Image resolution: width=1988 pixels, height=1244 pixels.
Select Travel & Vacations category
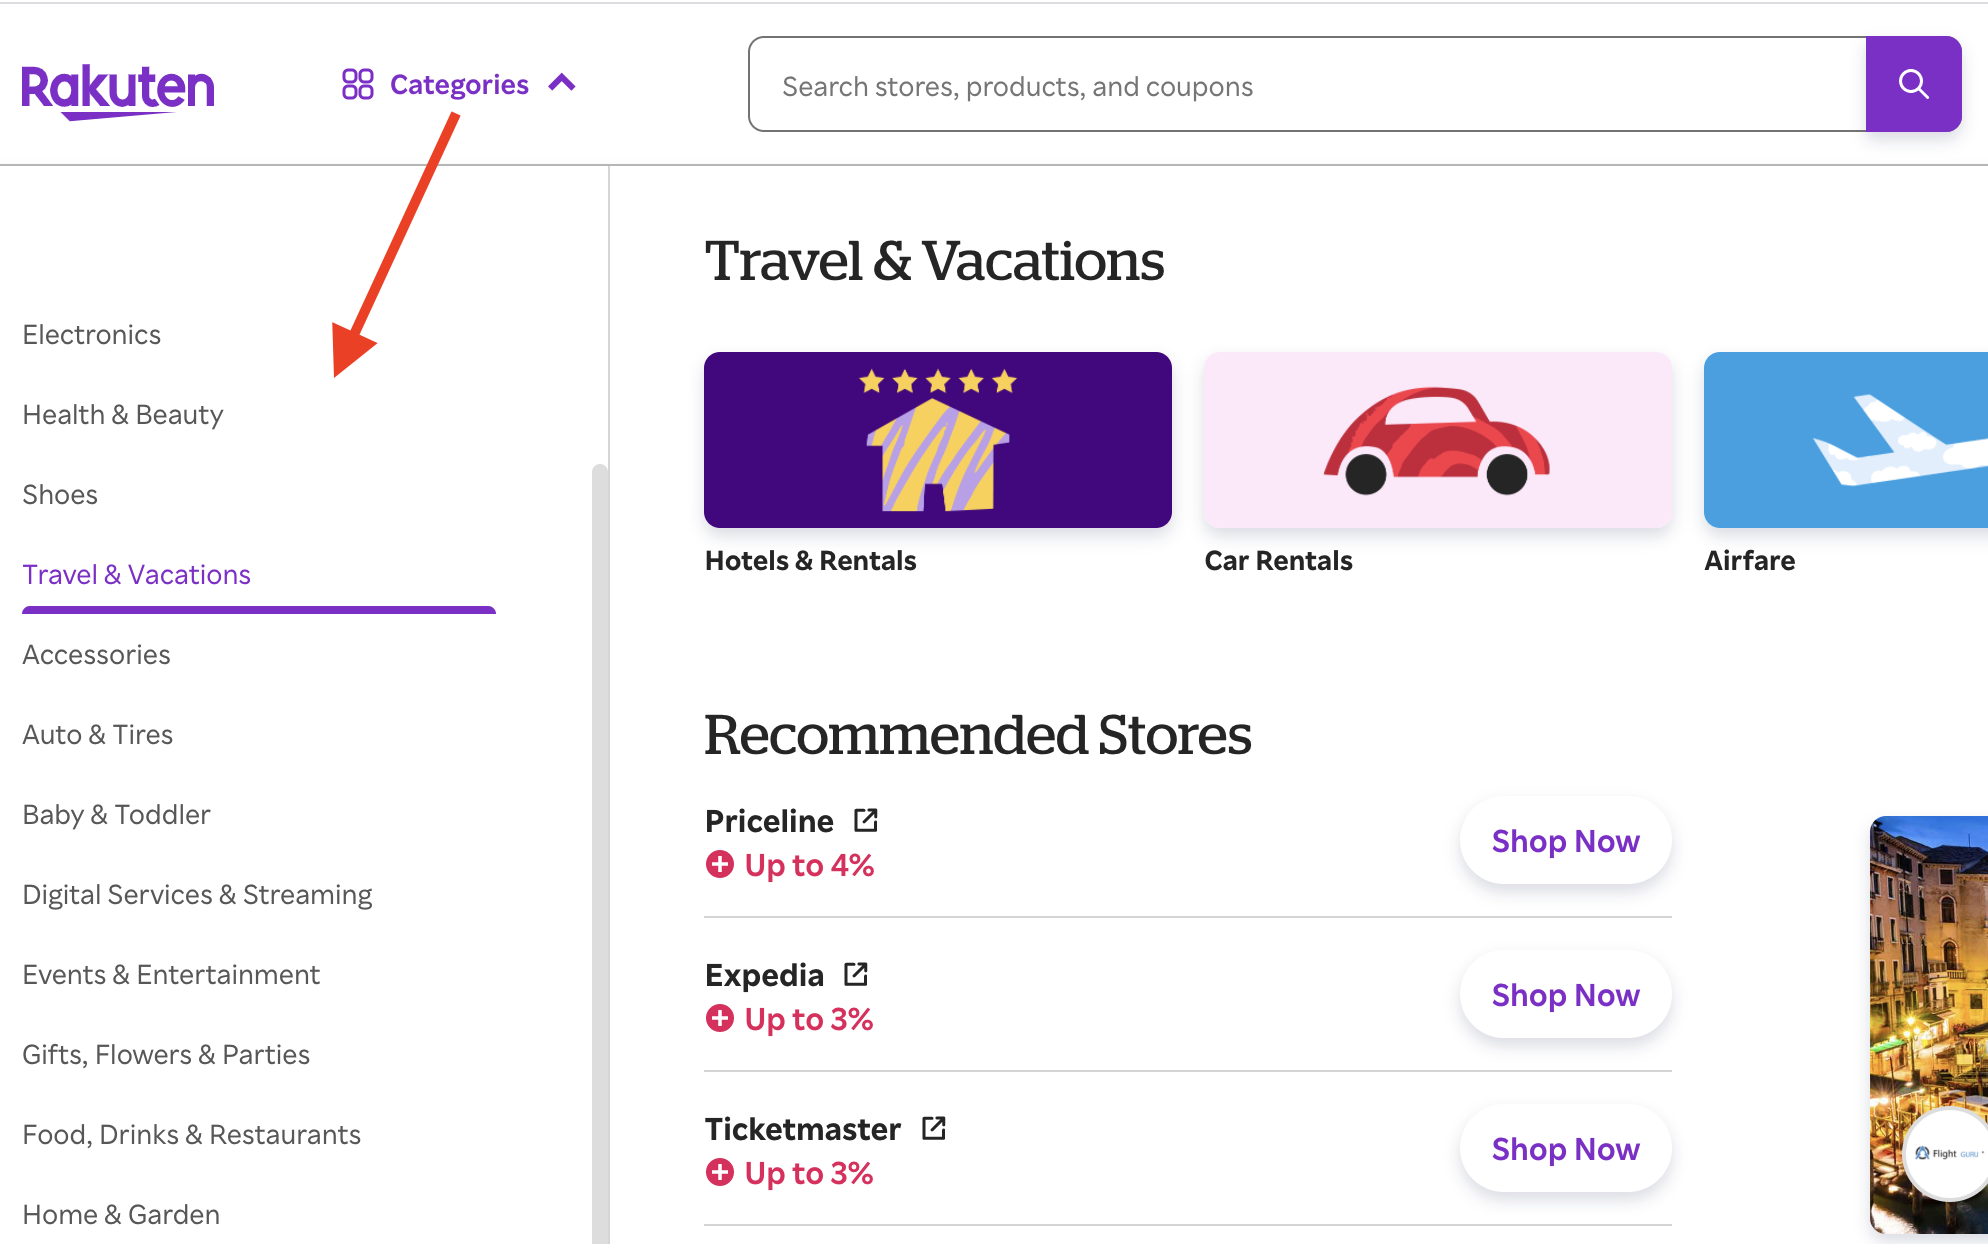pyautogui.click(x=137, y=575)
